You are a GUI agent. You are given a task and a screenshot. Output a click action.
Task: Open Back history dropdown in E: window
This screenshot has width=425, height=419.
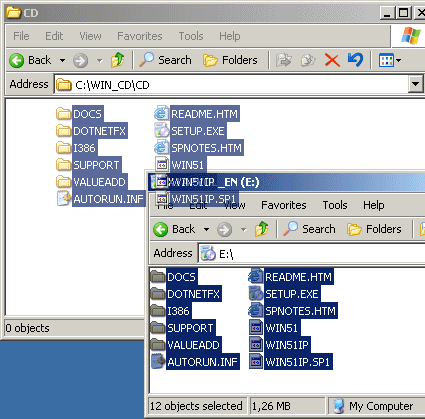[206, 230]
